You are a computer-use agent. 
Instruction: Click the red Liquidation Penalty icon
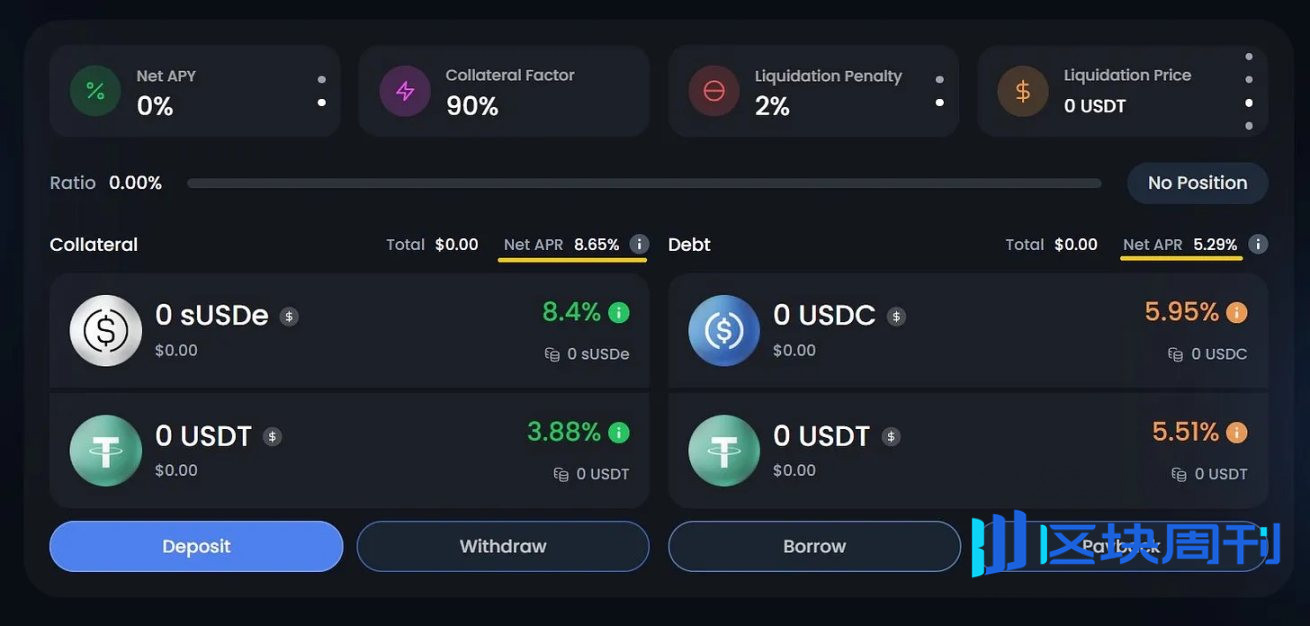click(x=714, y=92)
